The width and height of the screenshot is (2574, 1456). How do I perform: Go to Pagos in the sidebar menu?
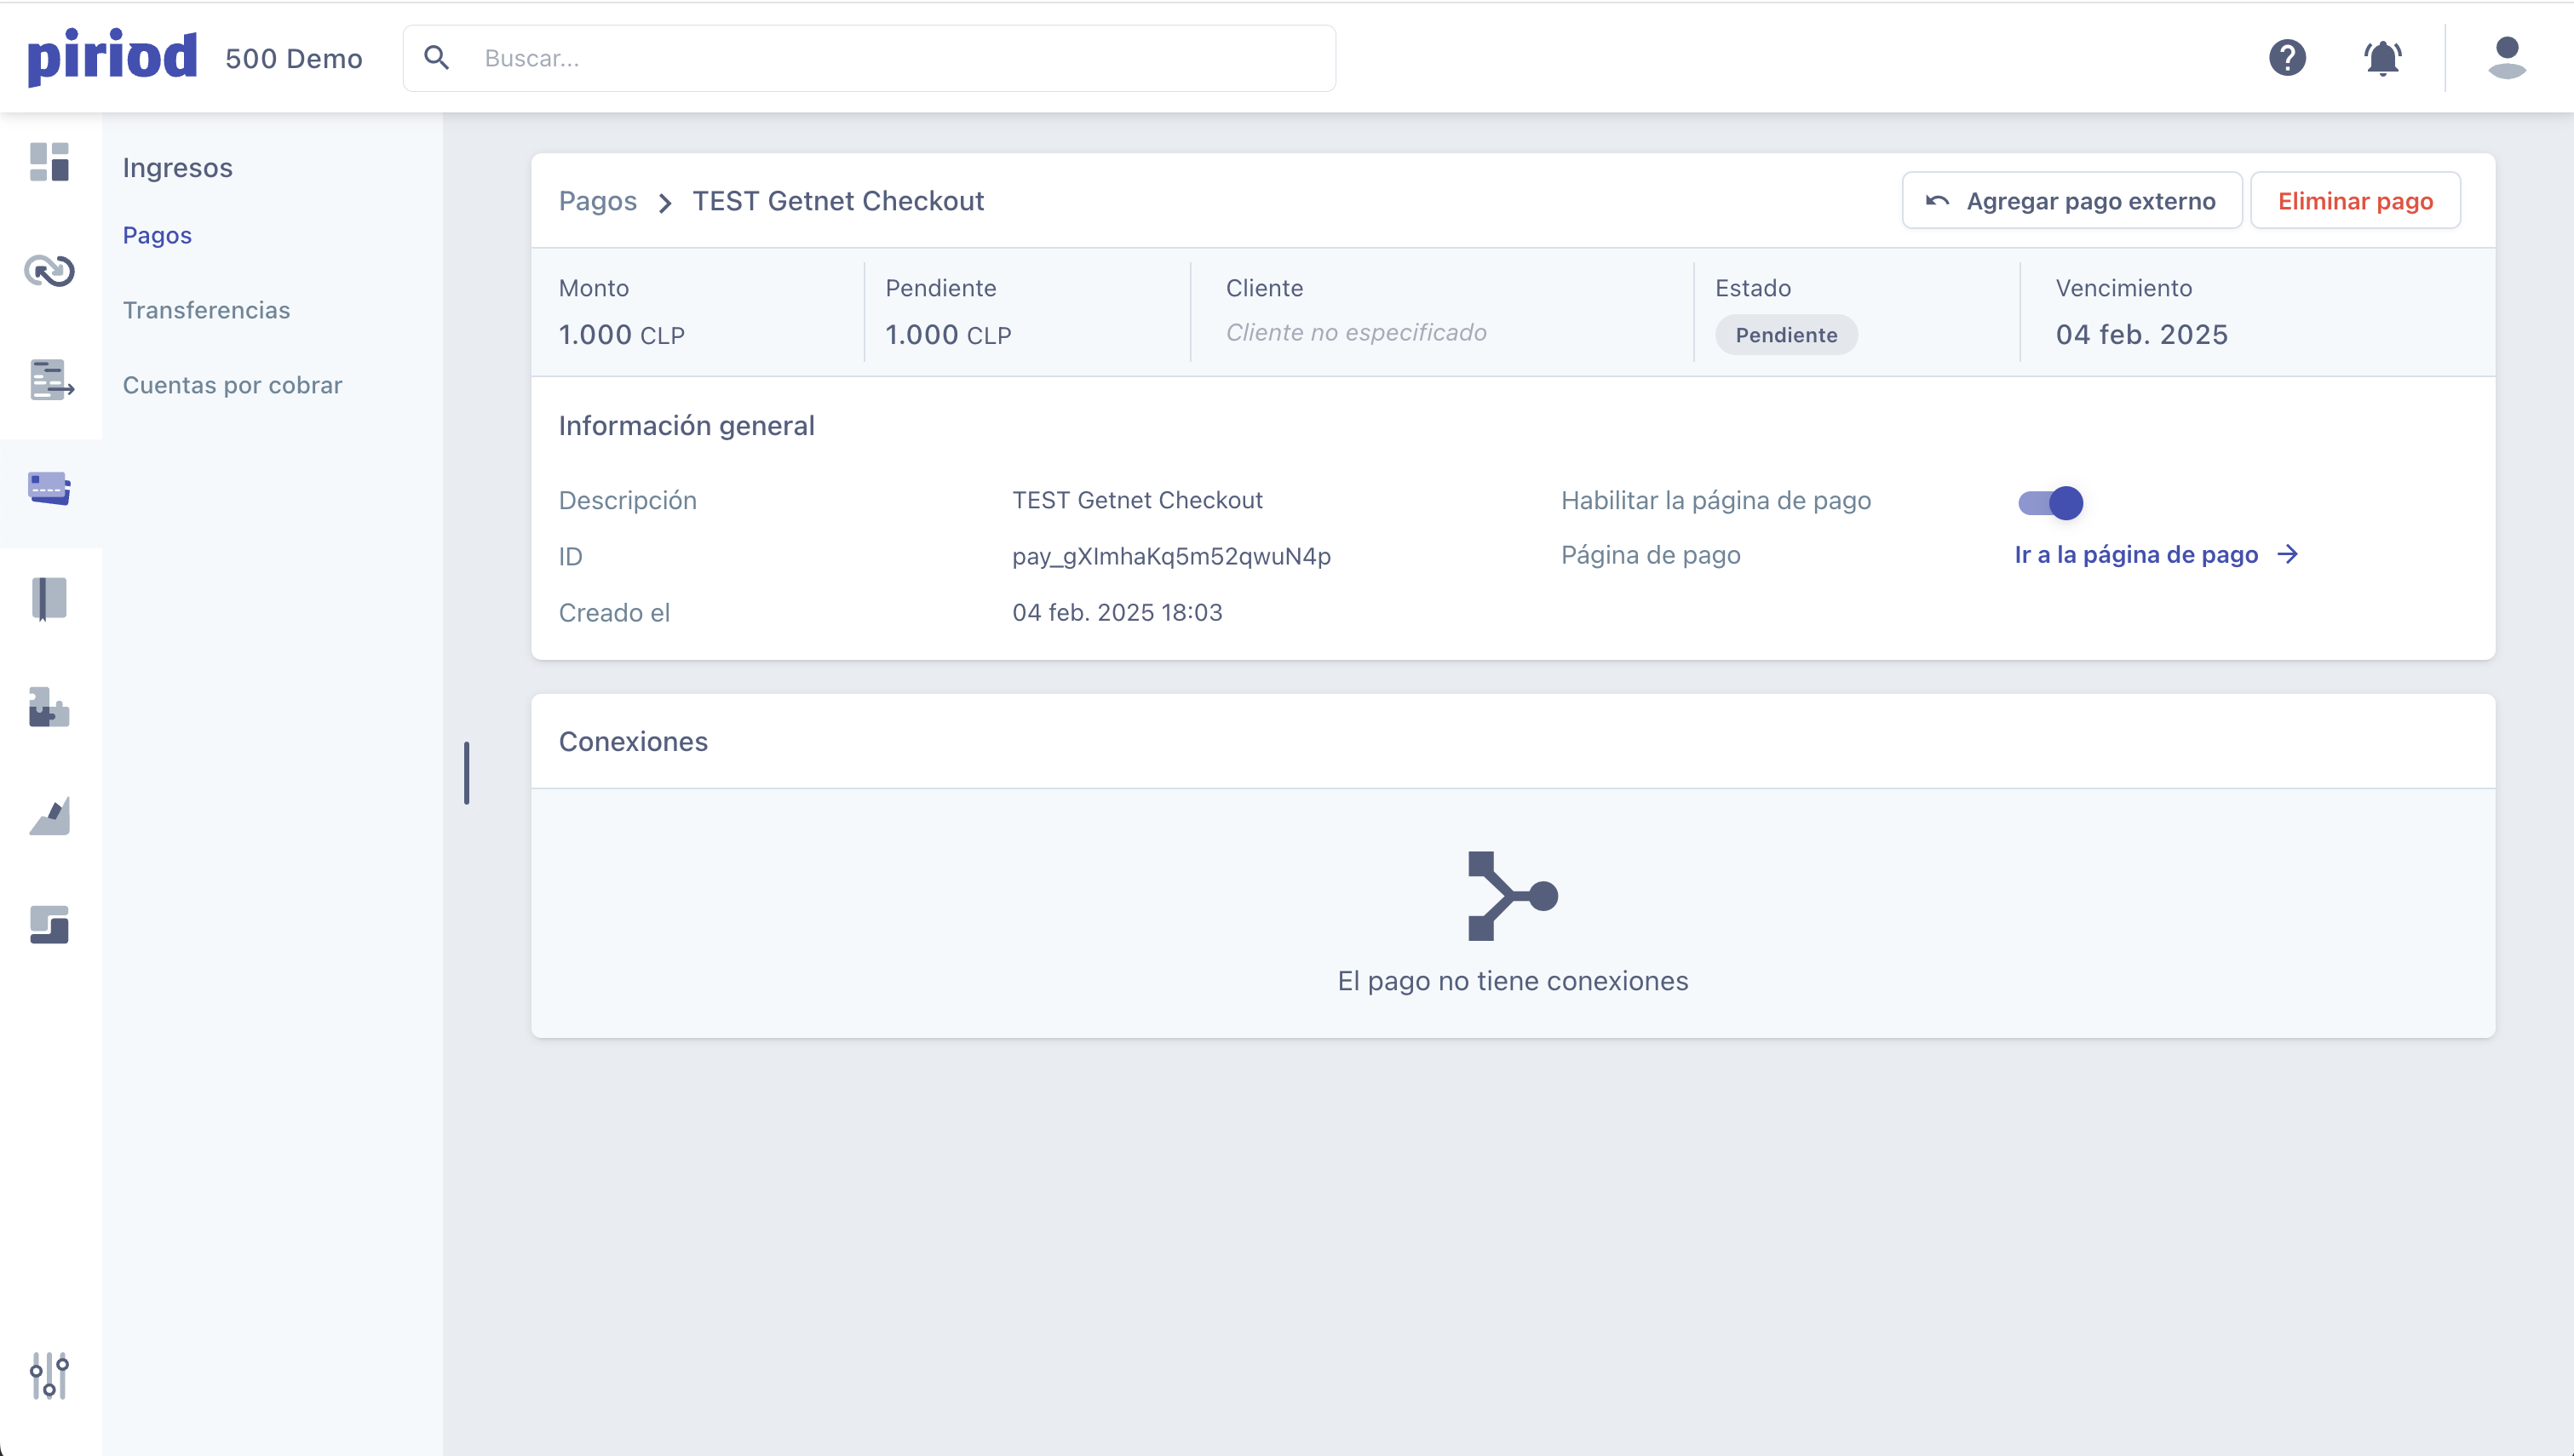157,235
